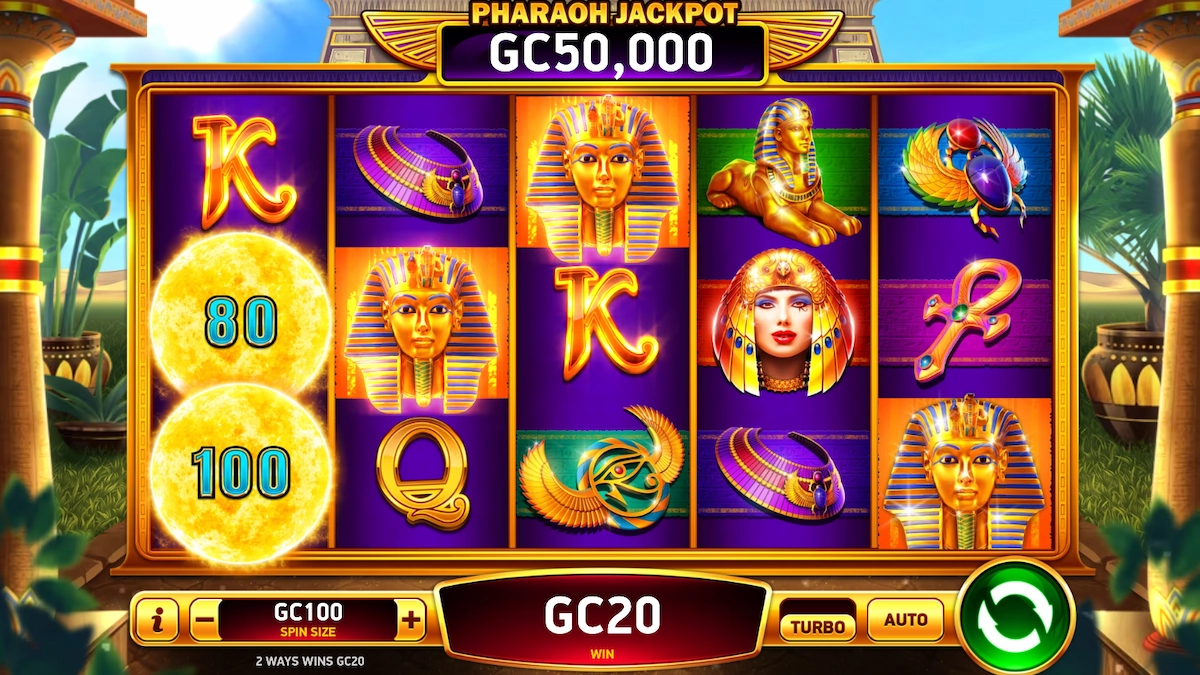Click the sun symbol showing 100

pyautogui.click(x=240, y=472)
